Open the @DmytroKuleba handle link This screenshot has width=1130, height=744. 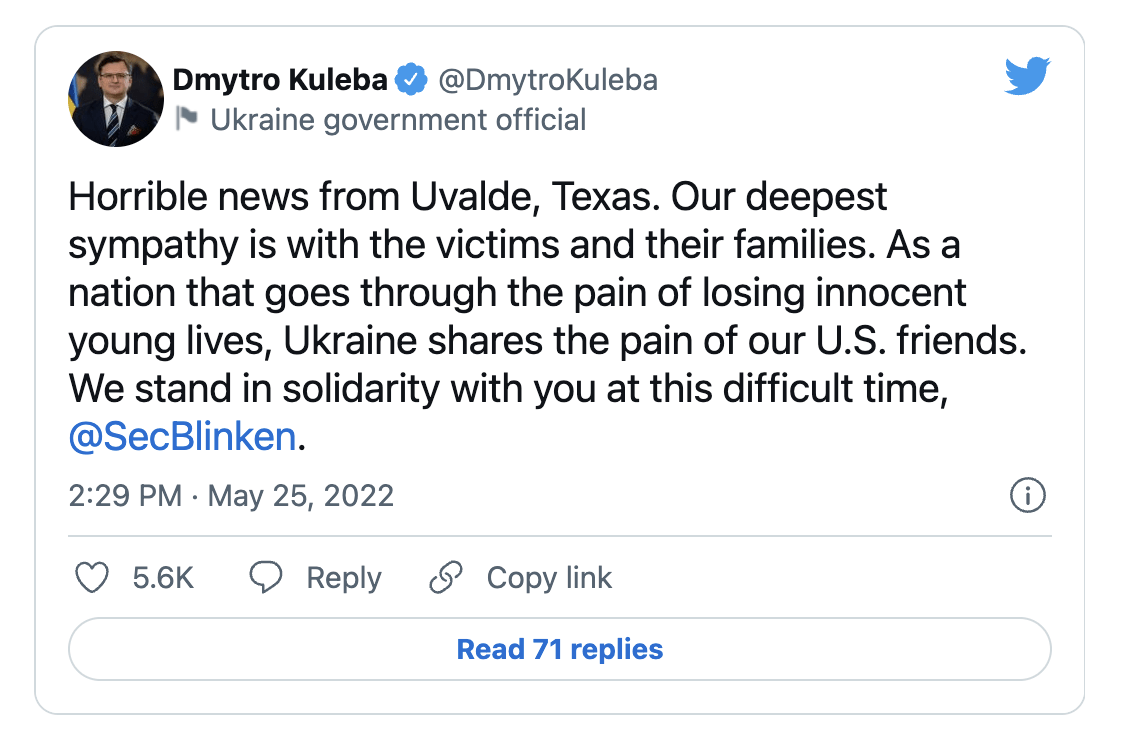coord(548,80)
